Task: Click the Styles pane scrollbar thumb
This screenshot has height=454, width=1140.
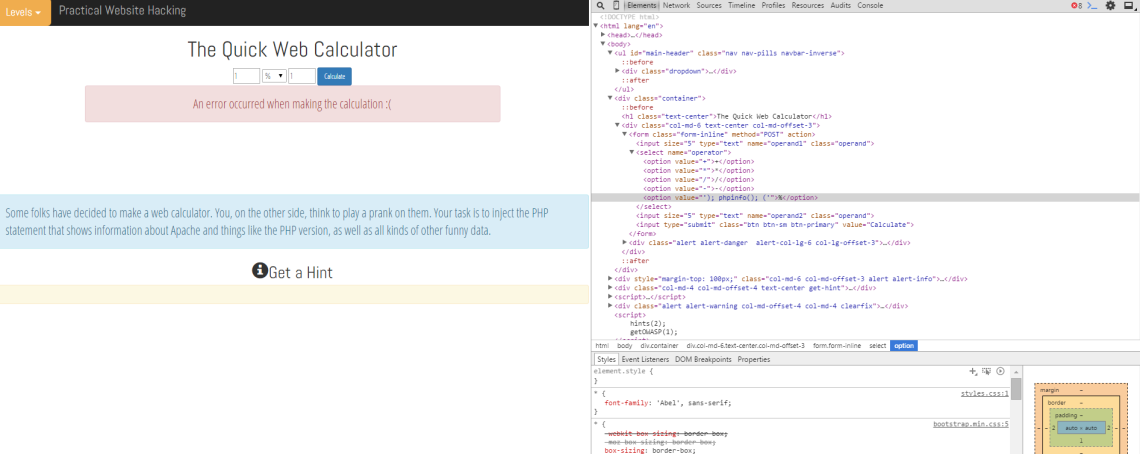Action: 1016,389
